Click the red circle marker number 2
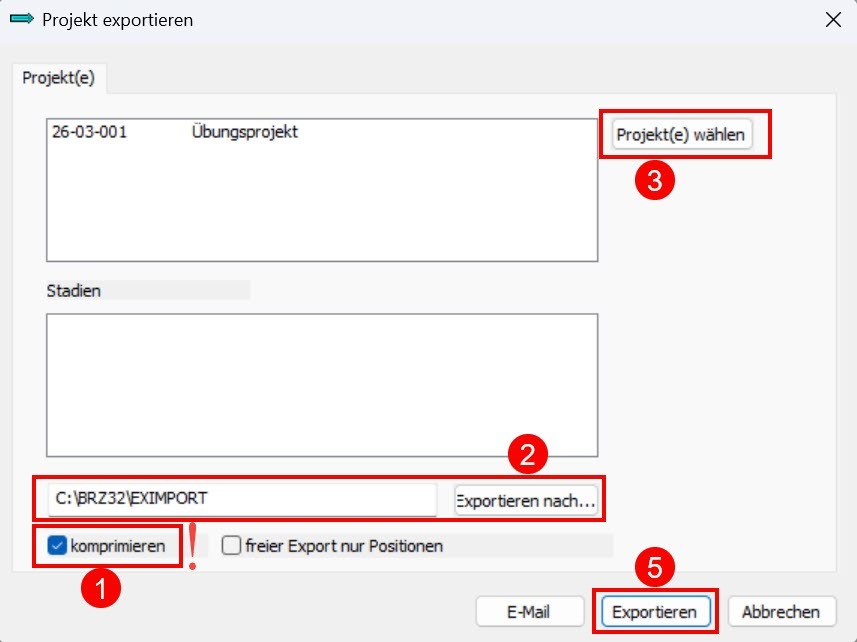This screenshot has height=642, width=857. pos(527,453)
